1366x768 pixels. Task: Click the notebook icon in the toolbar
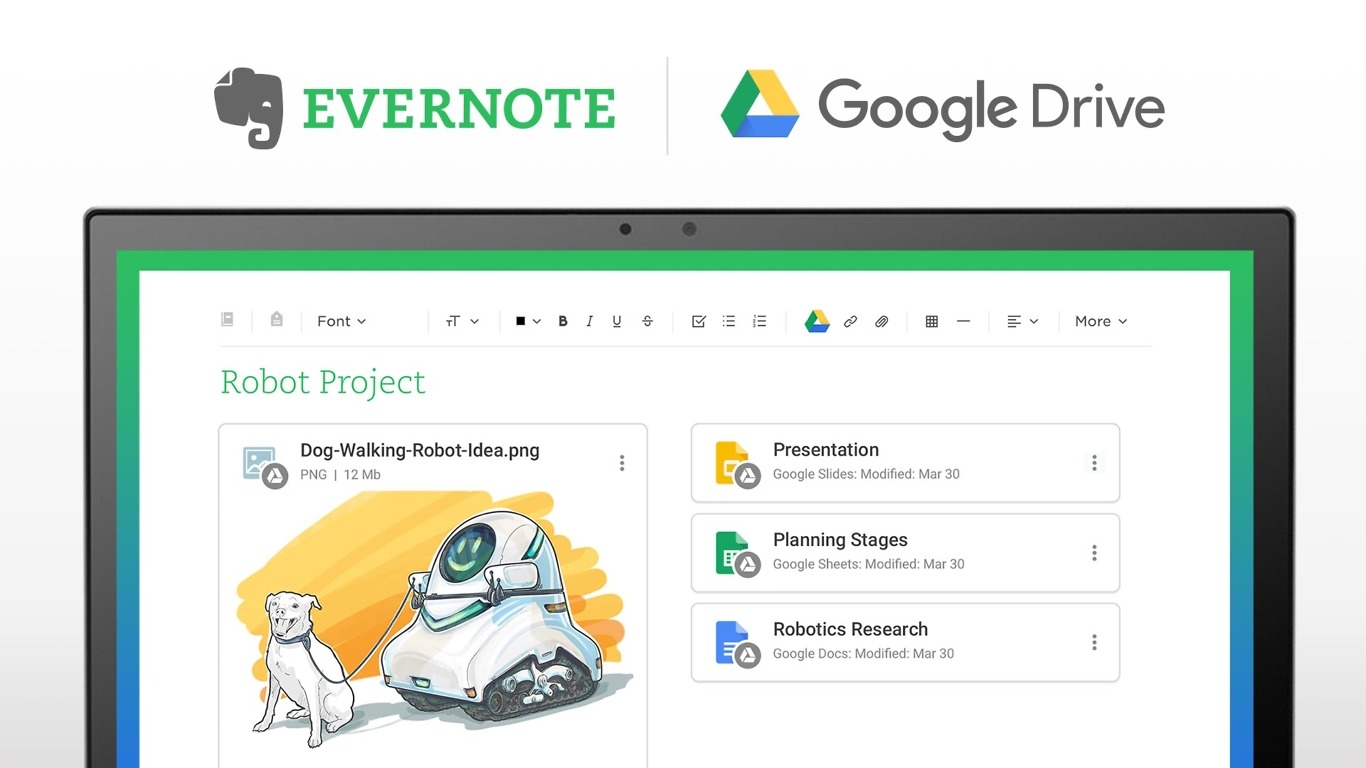click(227, 320)
